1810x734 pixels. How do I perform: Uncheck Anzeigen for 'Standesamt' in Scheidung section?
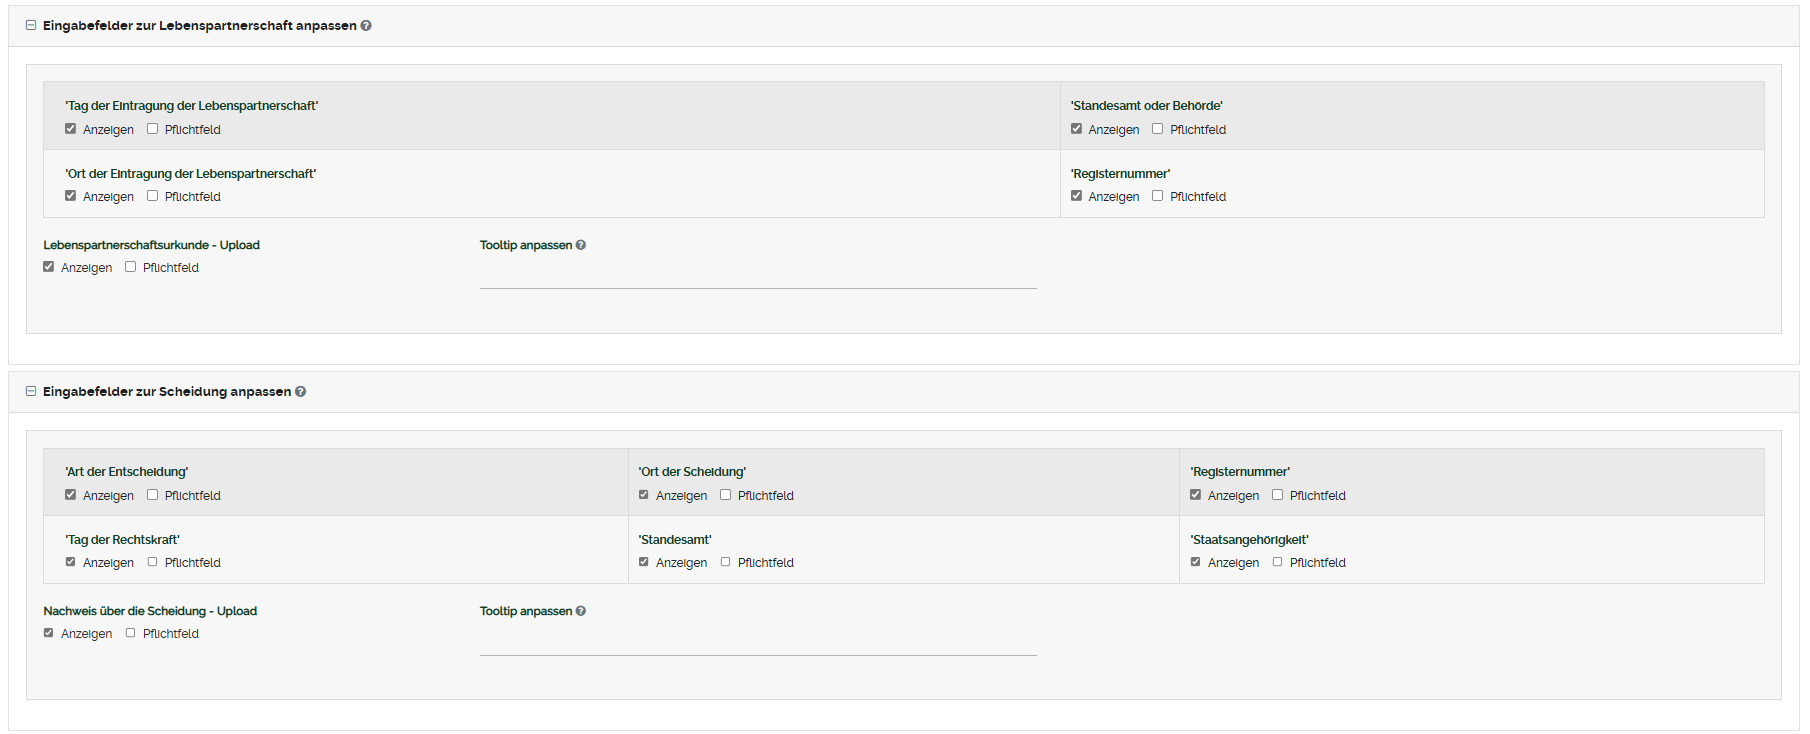(644, 562)
